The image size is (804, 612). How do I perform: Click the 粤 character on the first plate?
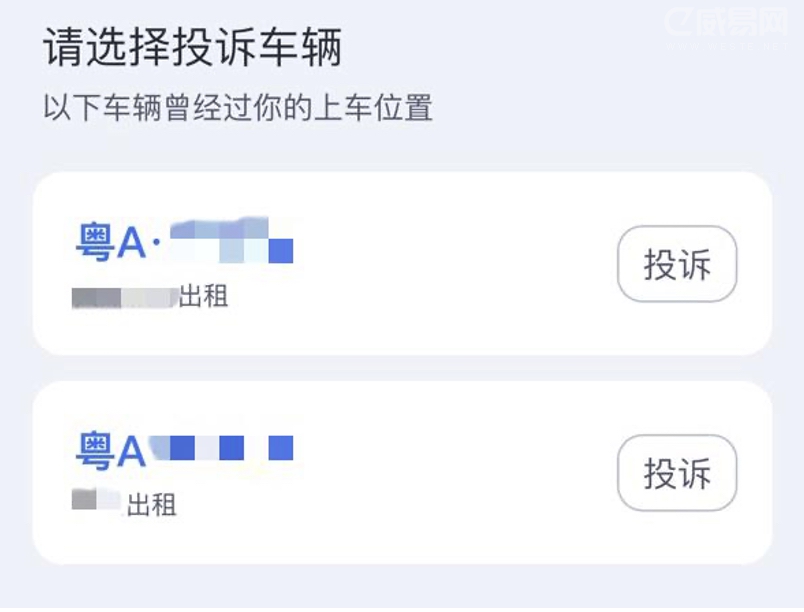click(95, 242)
